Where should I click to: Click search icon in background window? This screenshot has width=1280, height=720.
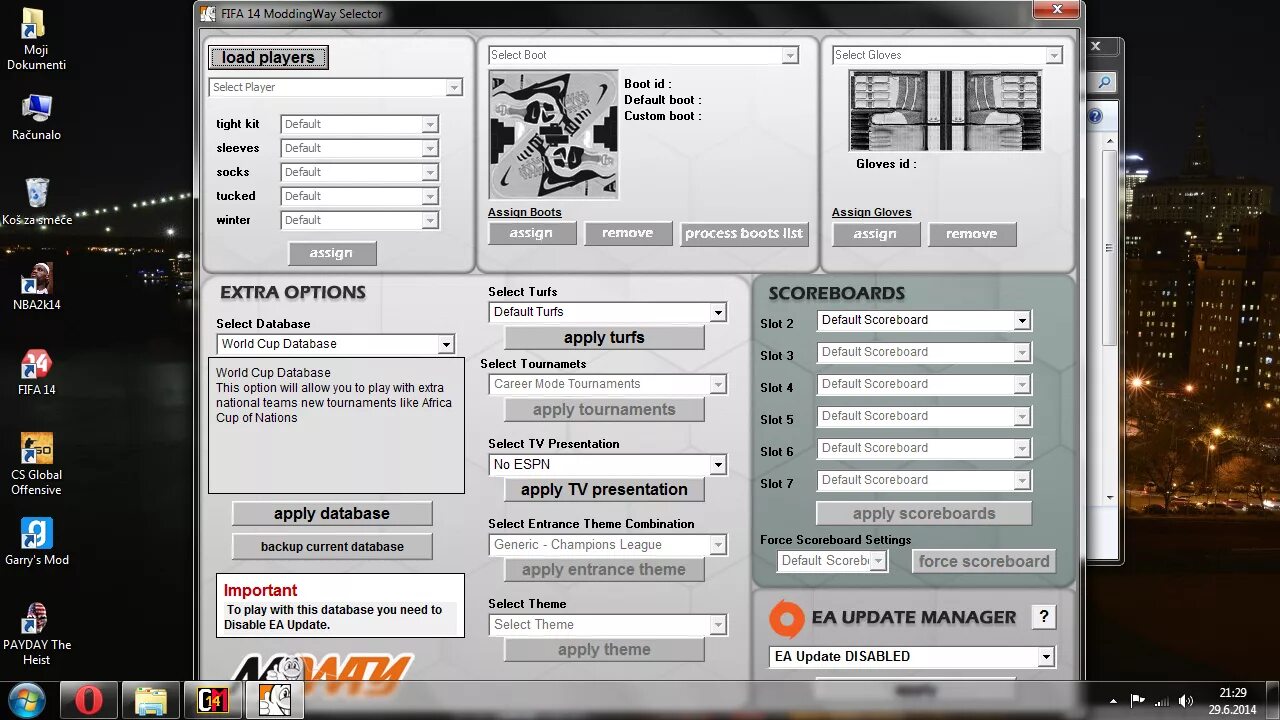pos(1103,83)
